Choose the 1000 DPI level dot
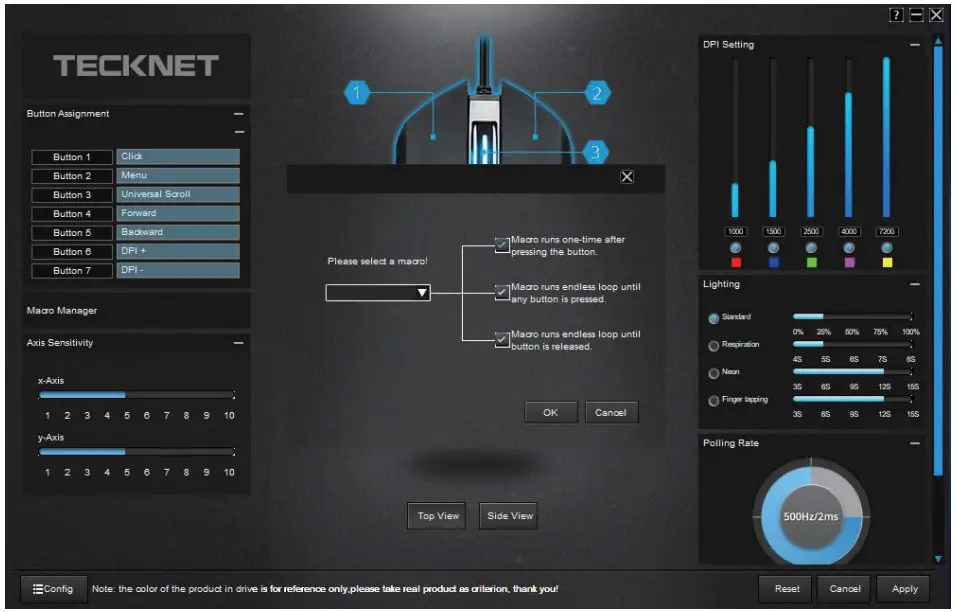 point(735,248)
